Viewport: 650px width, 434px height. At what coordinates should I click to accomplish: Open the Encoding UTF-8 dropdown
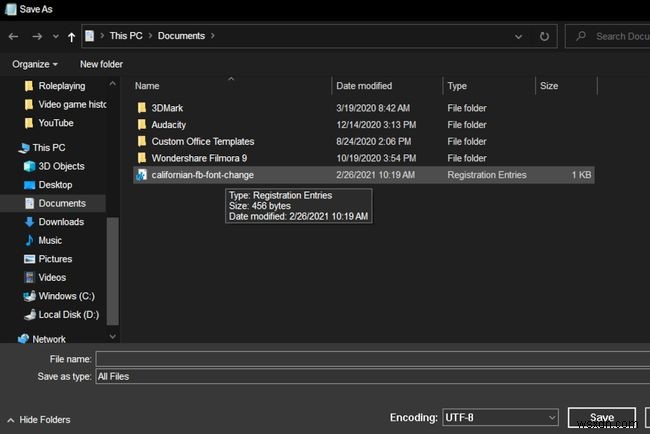(x=500, y=417)
